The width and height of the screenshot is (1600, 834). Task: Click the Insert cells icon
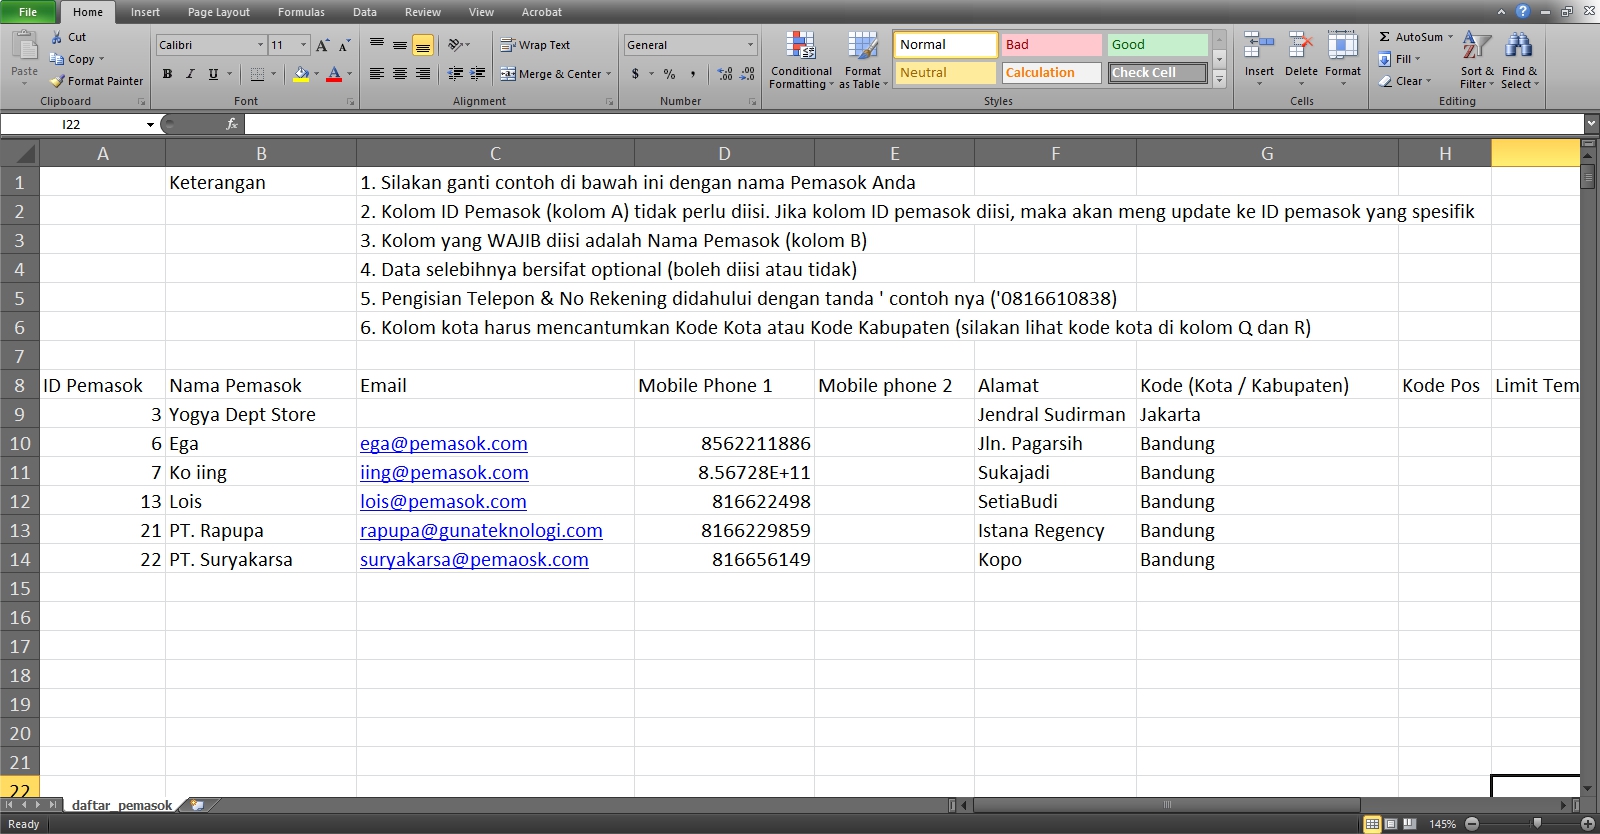pyautogui.click(x=1258, y=46)
